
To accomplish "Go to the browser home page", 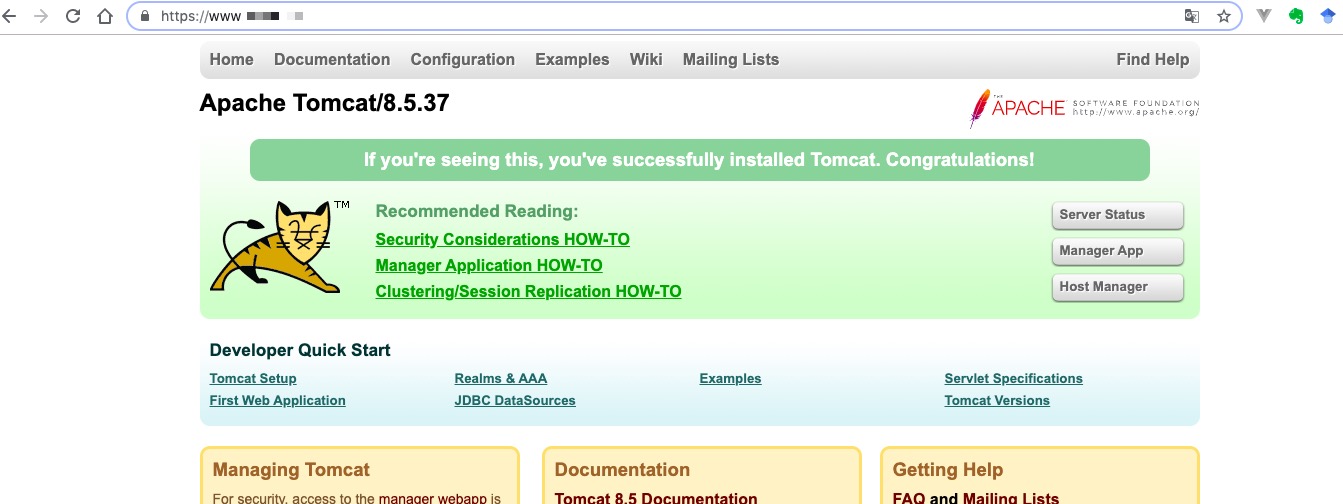I will point(105,16).
